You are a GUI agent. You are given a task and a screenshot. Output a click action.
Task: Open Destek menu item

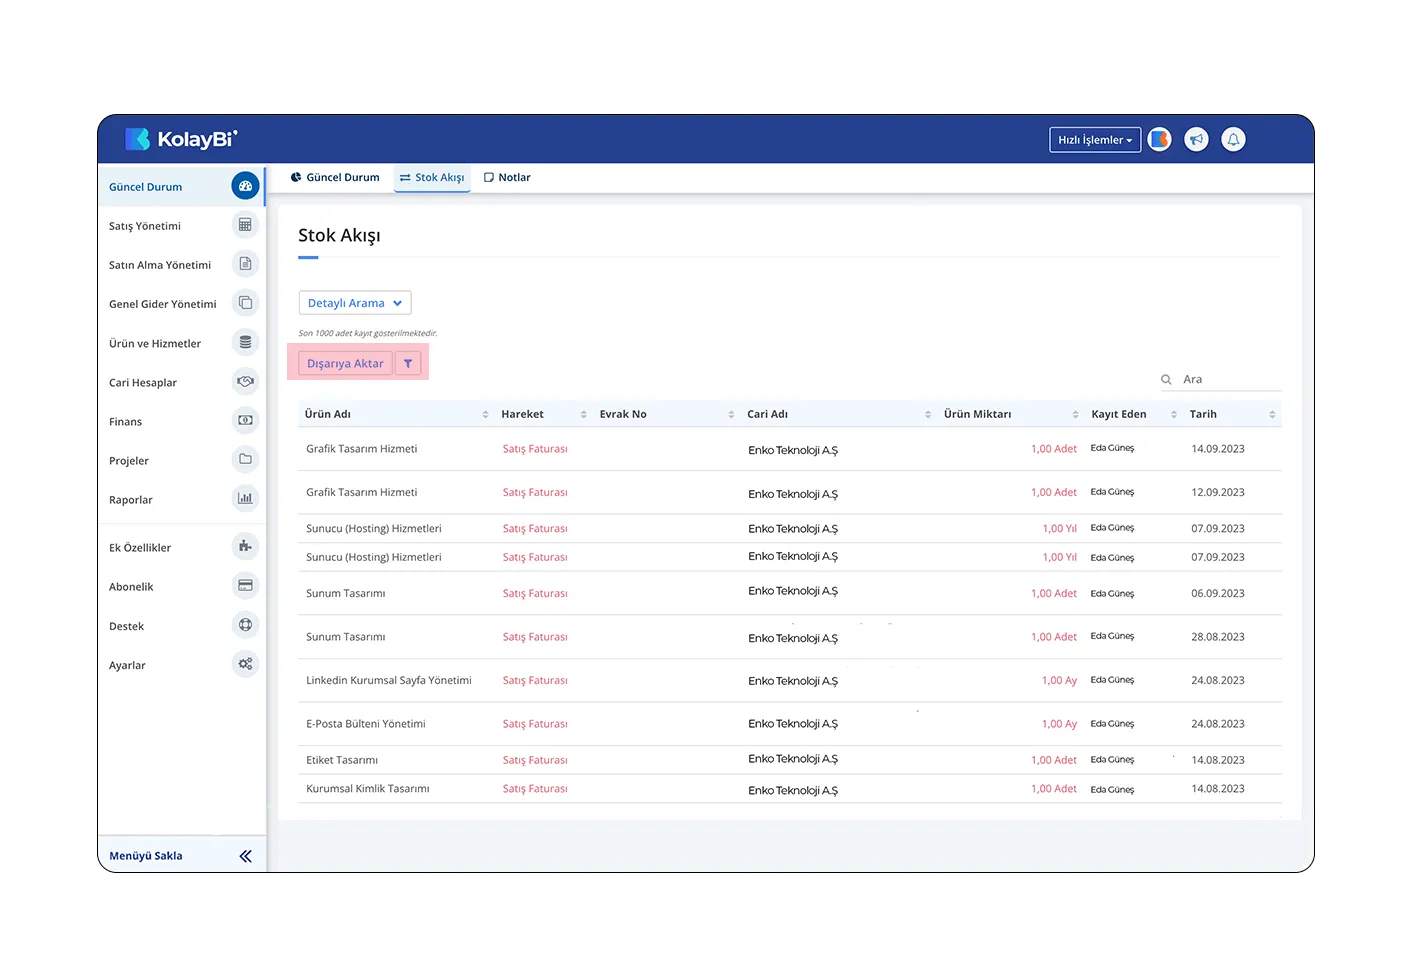(127, 626)
